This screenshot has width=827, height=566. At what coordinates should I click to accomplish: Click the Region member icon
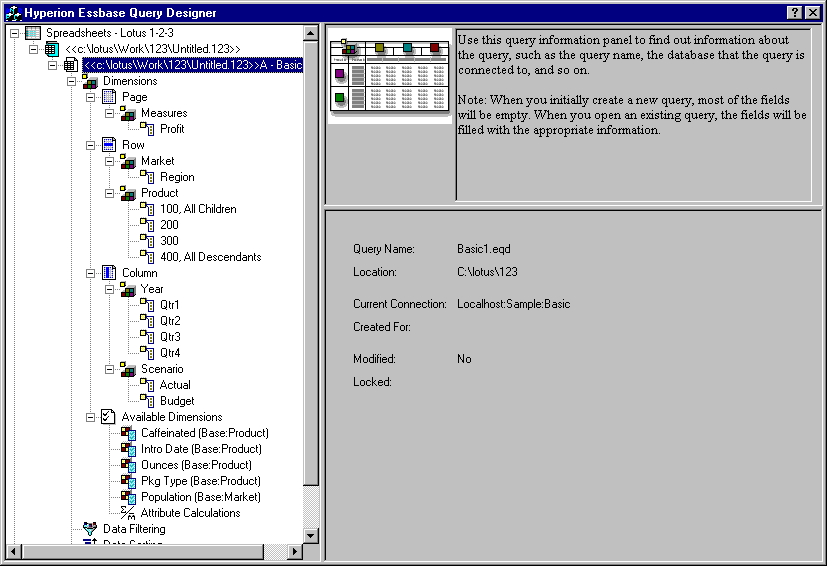147,177
